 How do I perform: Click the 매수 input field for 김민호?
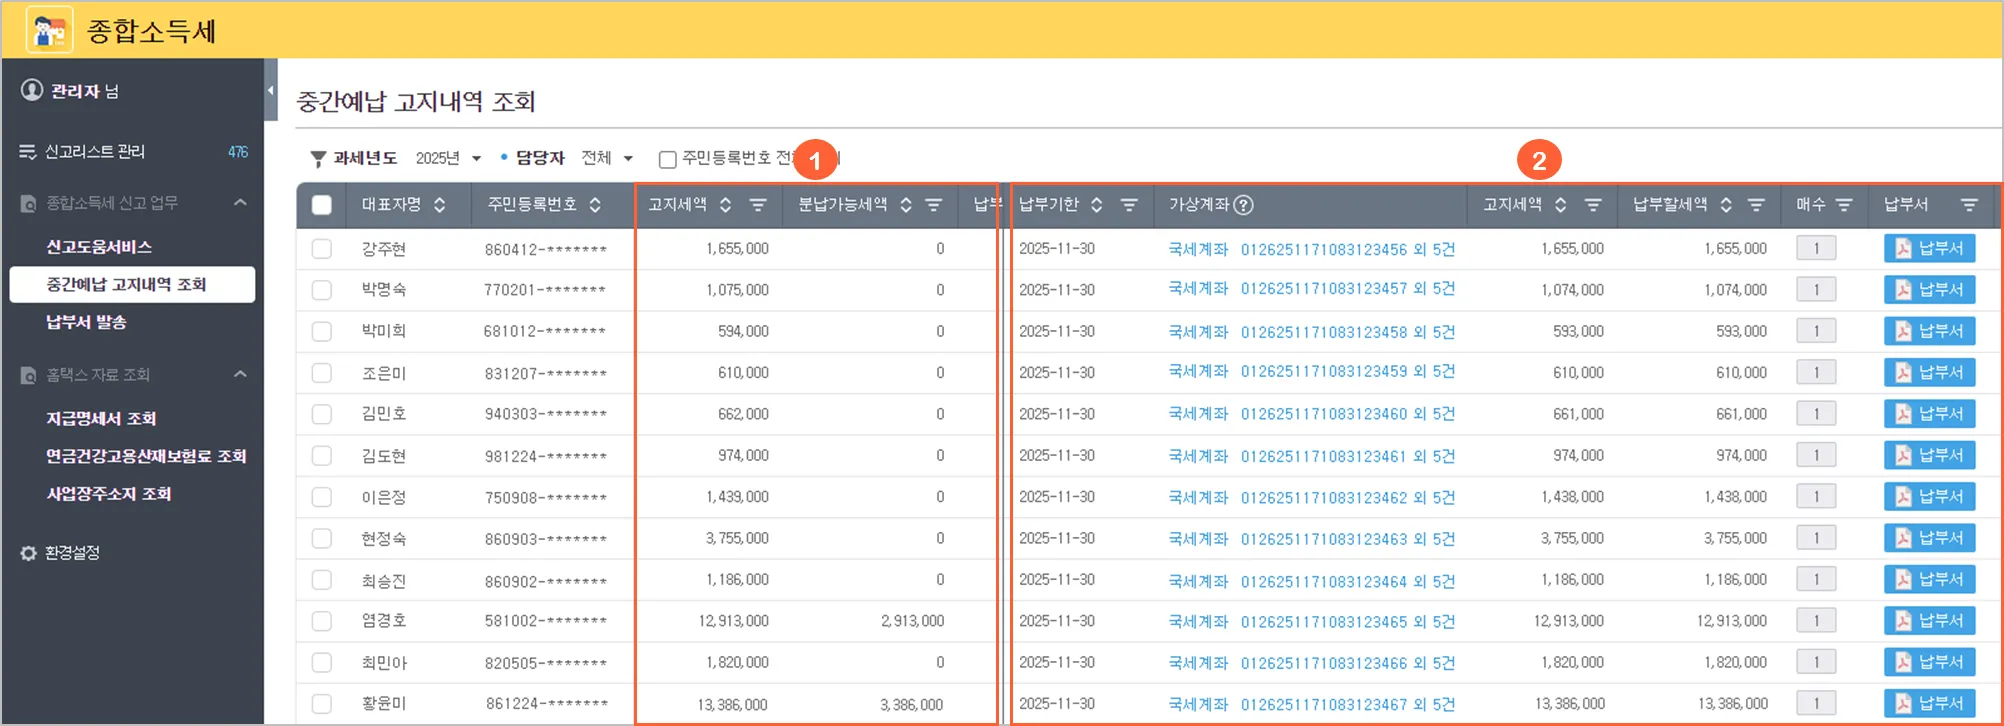coord(1816,414)
